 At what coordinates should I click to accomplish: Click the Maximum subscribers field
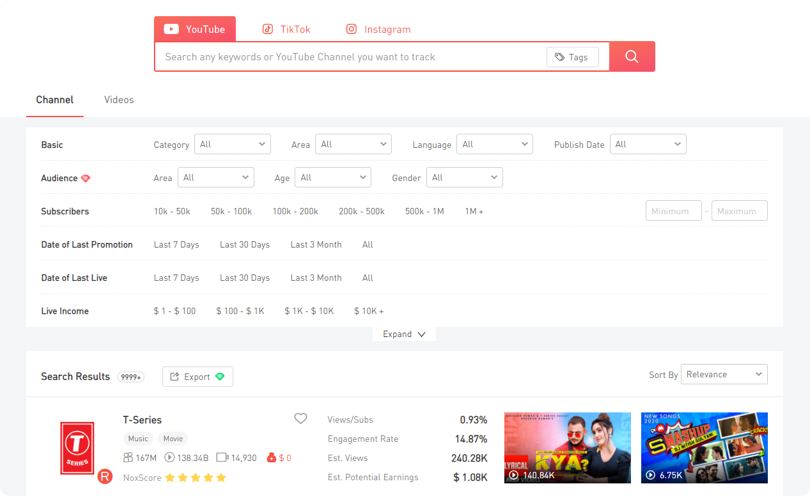(739, 211)
